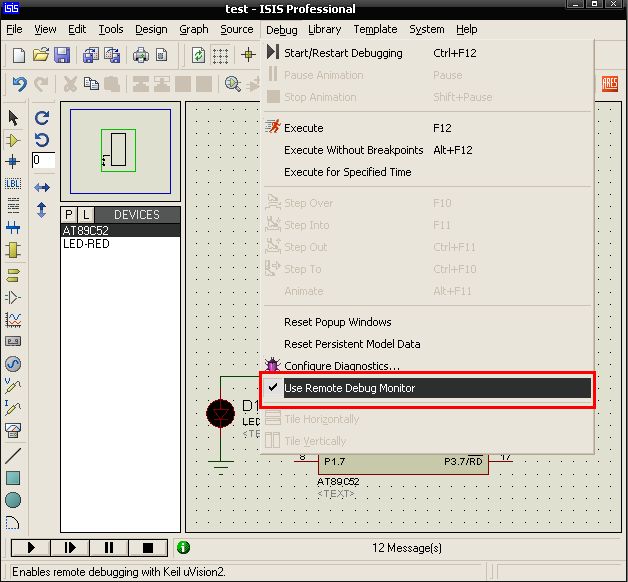Image resolution: width=628 pixels, height=582 pixels.
Task: Click the rotation angle input field
Action: 43,160
